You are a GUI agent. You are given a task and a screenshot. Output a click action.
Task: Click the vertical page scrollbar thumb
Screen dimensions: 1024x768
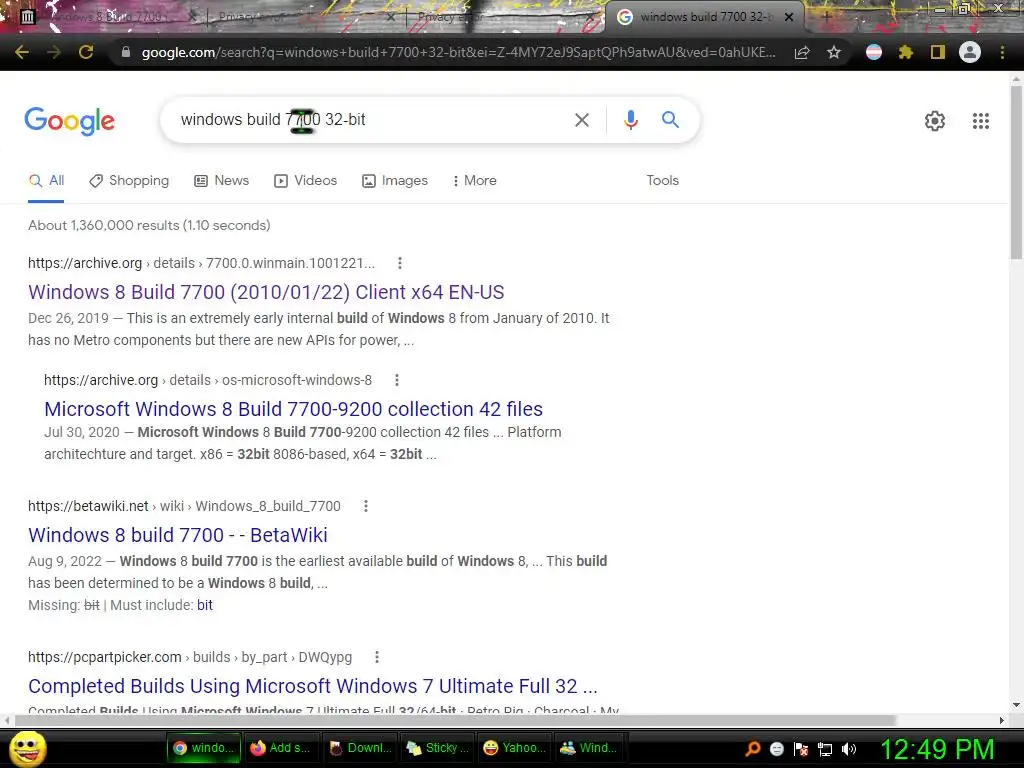pos(1016,173)
